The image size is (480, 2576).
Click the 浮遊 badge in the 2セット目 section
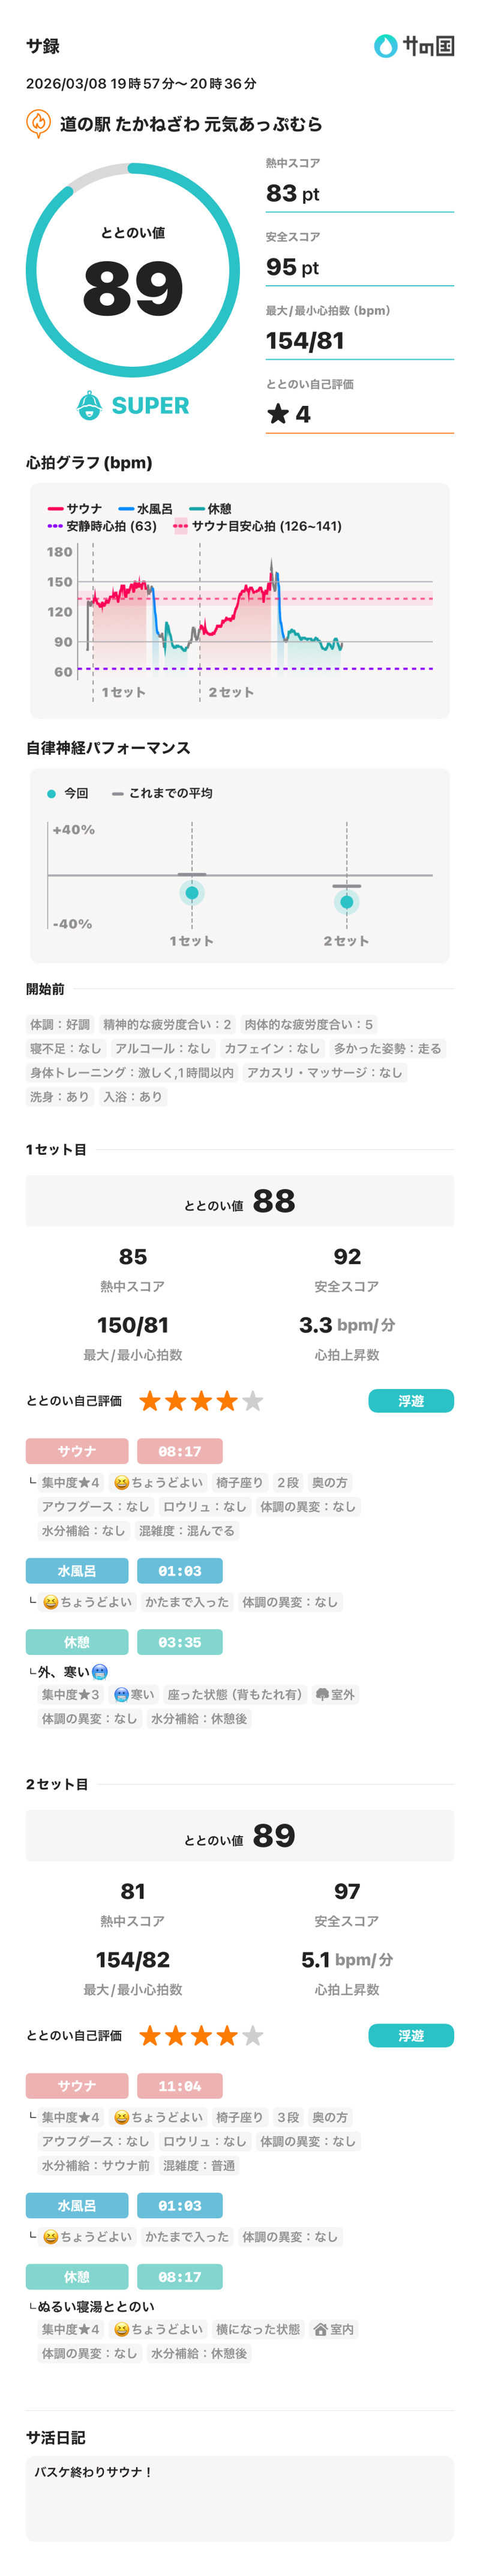(410, 2035)
